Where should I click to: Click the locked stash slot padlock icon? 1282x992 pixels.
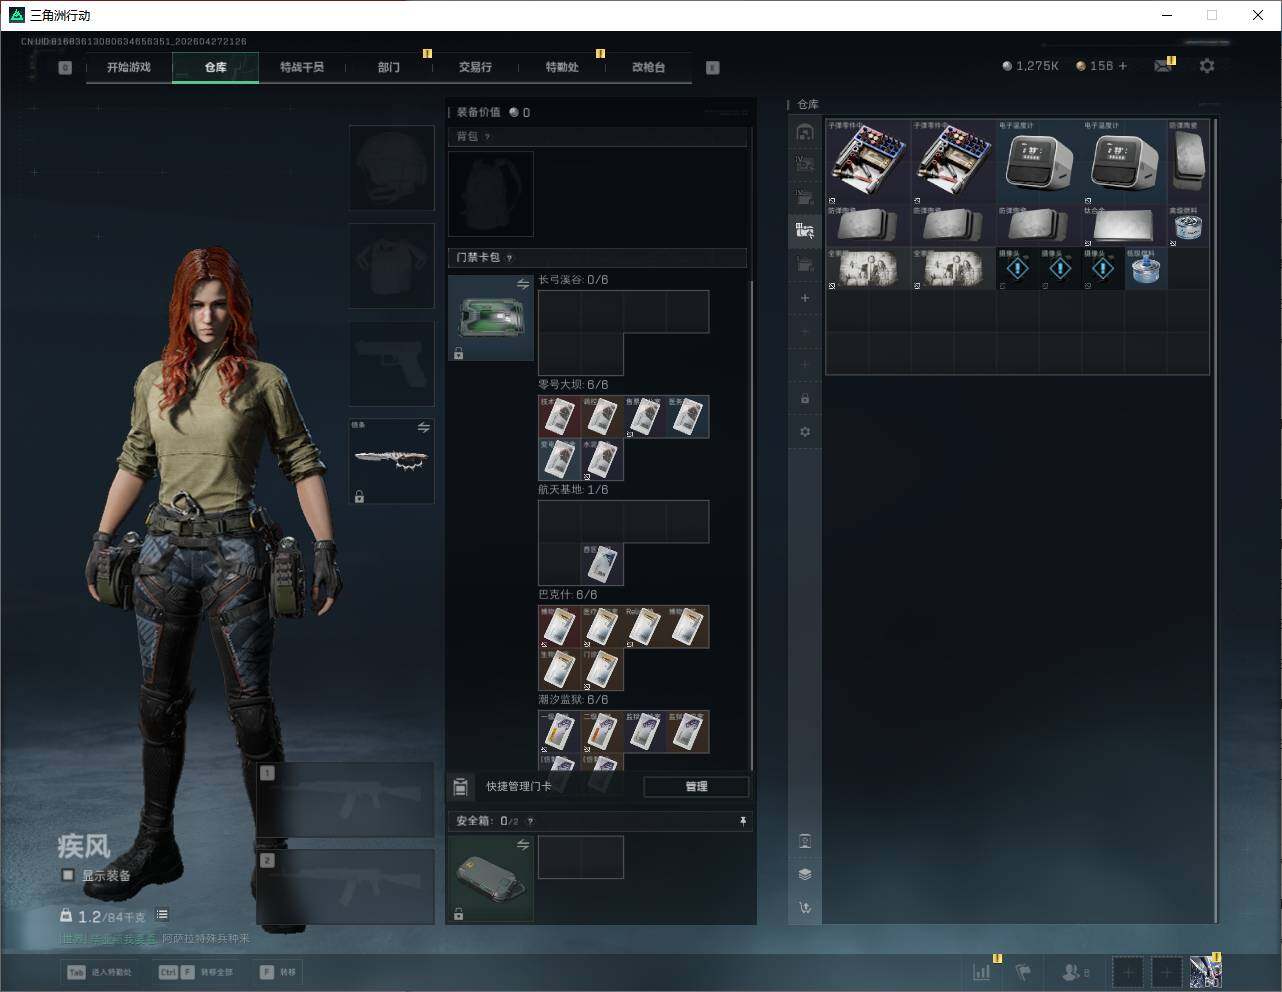click(x=805, y=399)
